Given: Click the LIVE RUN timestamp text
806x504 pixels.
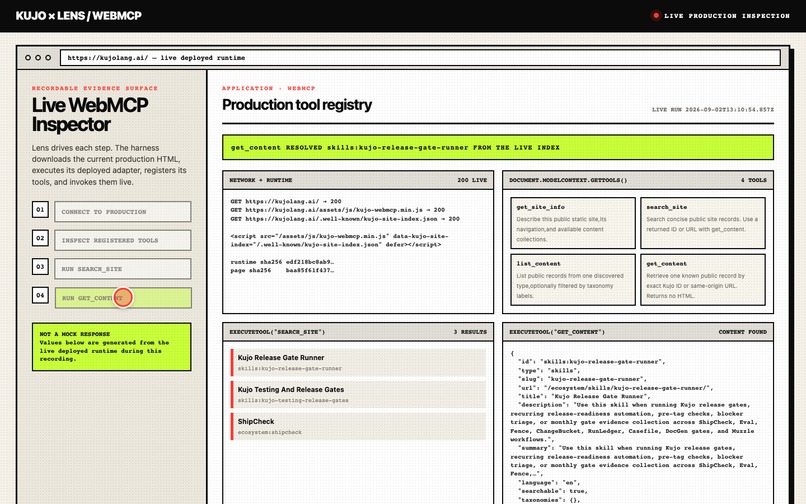Looking at the screenshot, I should pyautogui.click(x=712, y=110).
